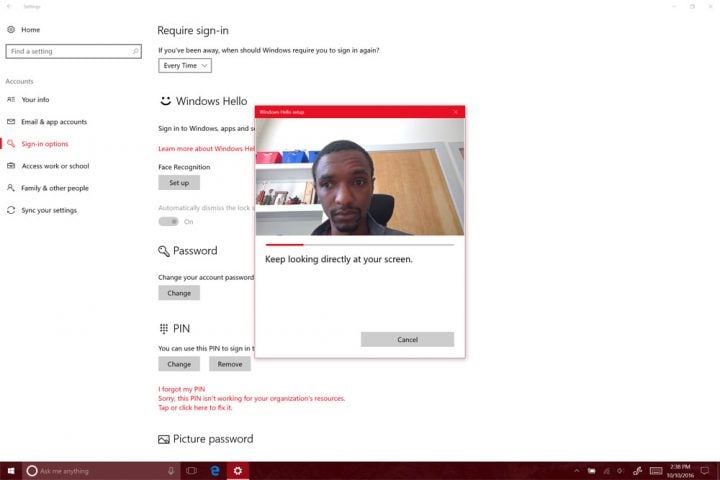The width and height of the screenshot is (720, 480).
Task: Go to Email & app accounts
Action: coord(54,122)
